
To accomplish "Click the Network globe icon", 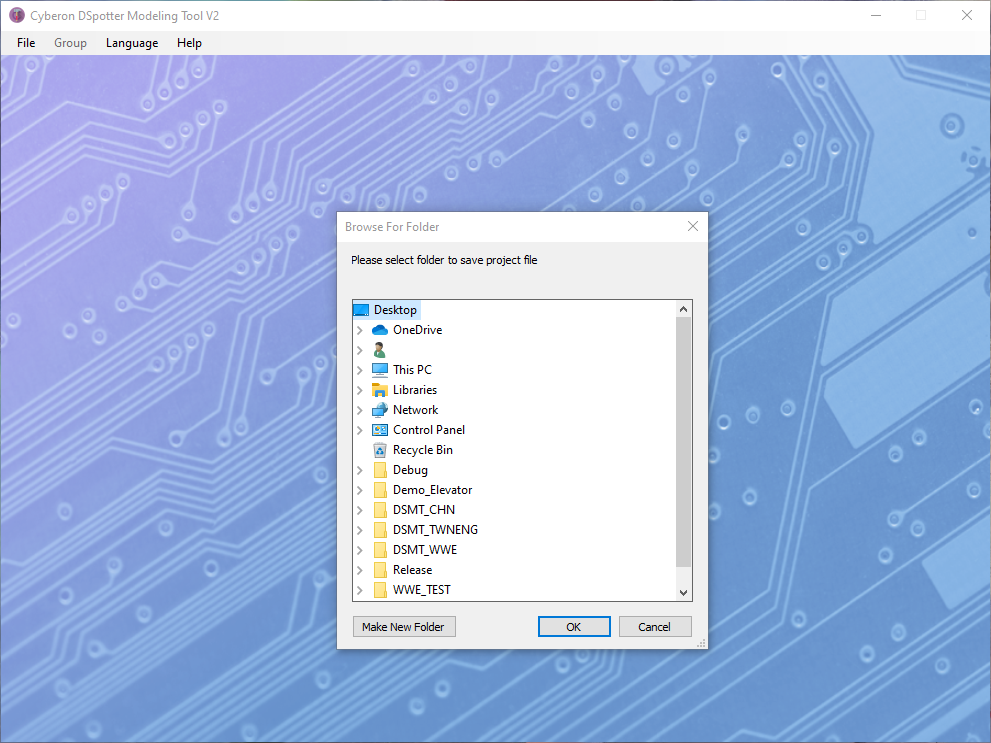I will pyautogui.click(x=380, y=410).
